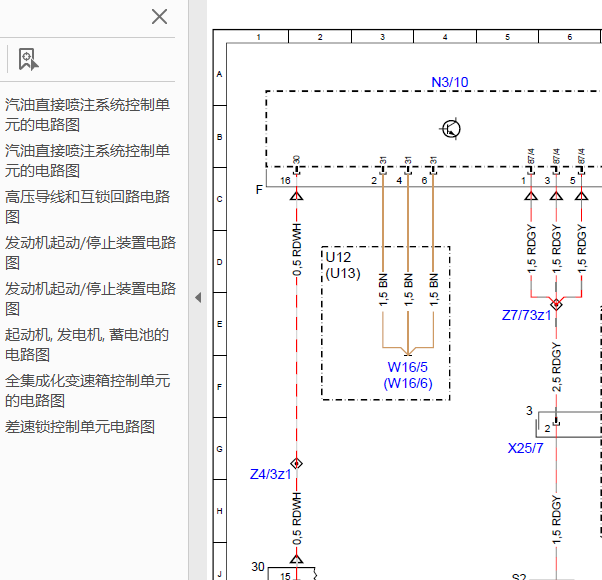This screenshot has height=580, width=602.
Task: Open bookmark 起动机, 发电机, 蓄电池的电路图
Action: 87,345
